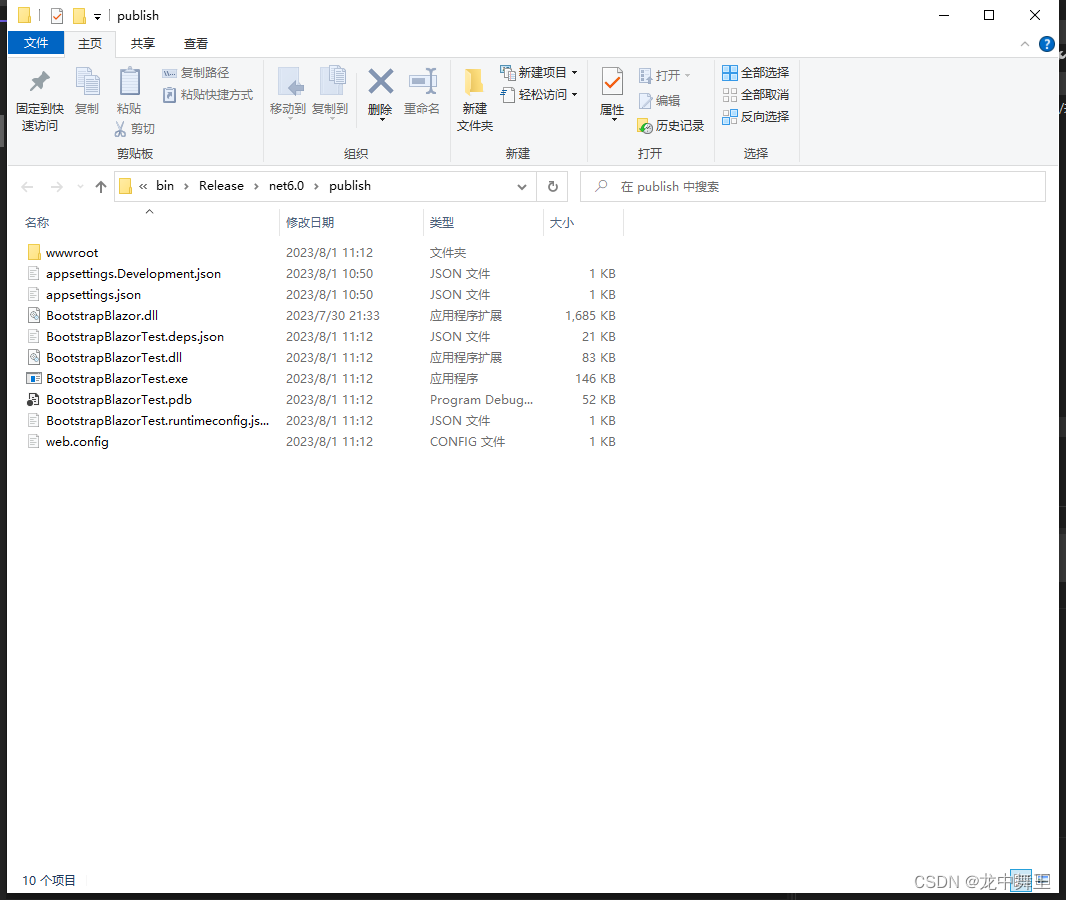
Task: Select BootstrapBlazor.dll file
Action: (102, 316)
